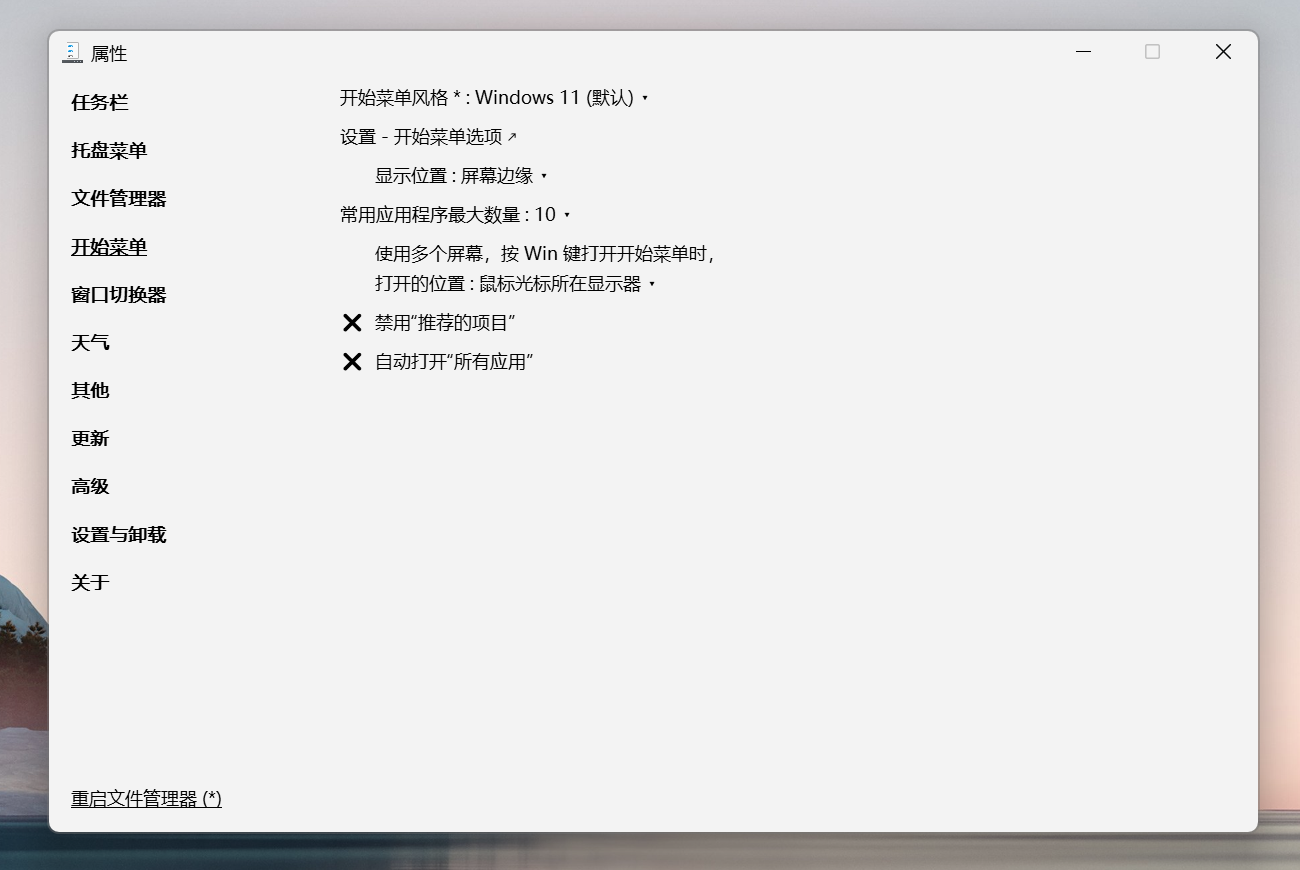Select the 天气 sidebar item
This screenshot has height=870, width=1300.
[x=90, y=343]
